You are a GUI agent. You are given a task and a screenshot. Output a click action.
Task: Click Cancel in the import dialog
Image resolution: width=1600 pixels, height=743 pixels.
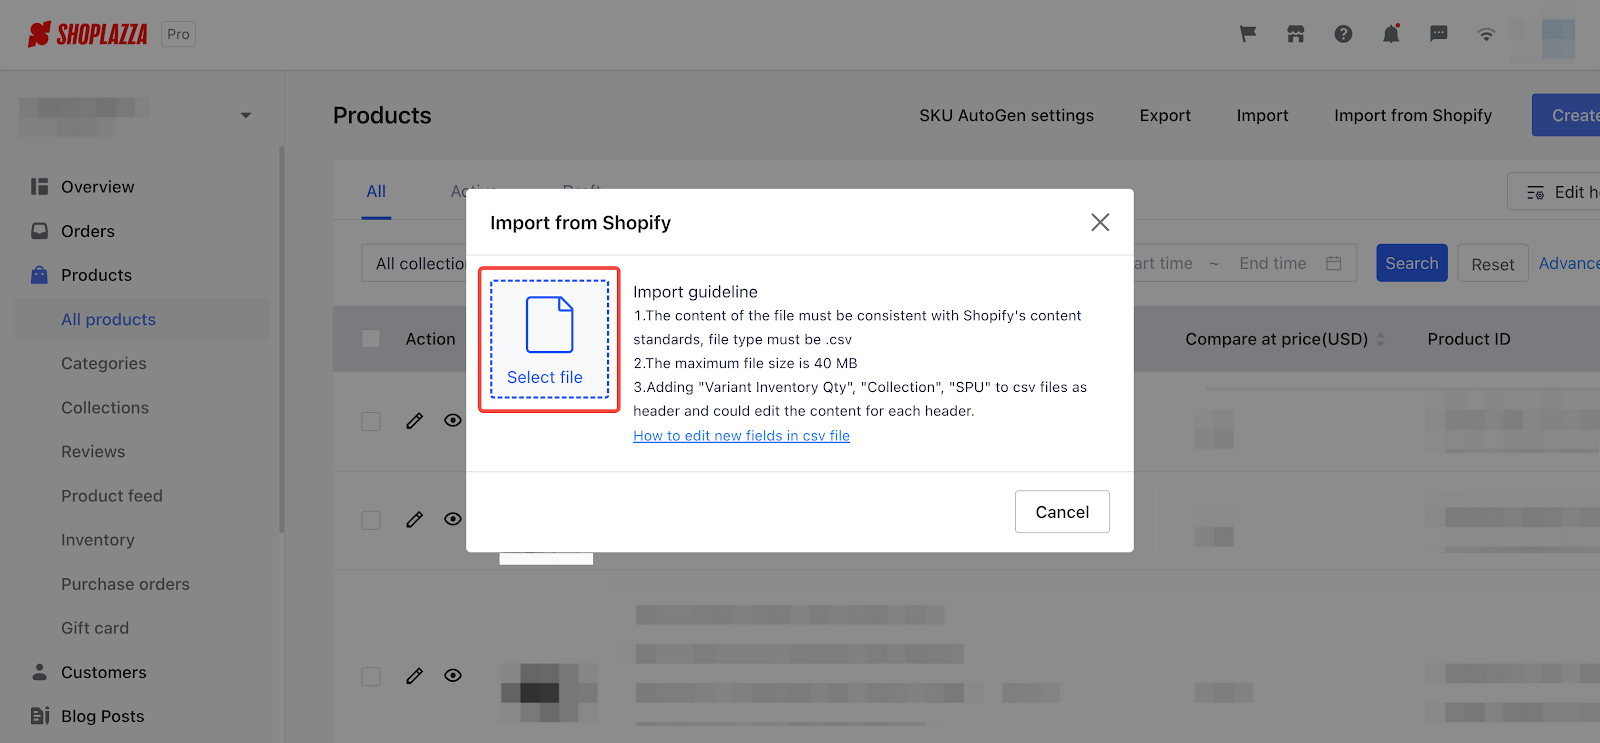1062,512
